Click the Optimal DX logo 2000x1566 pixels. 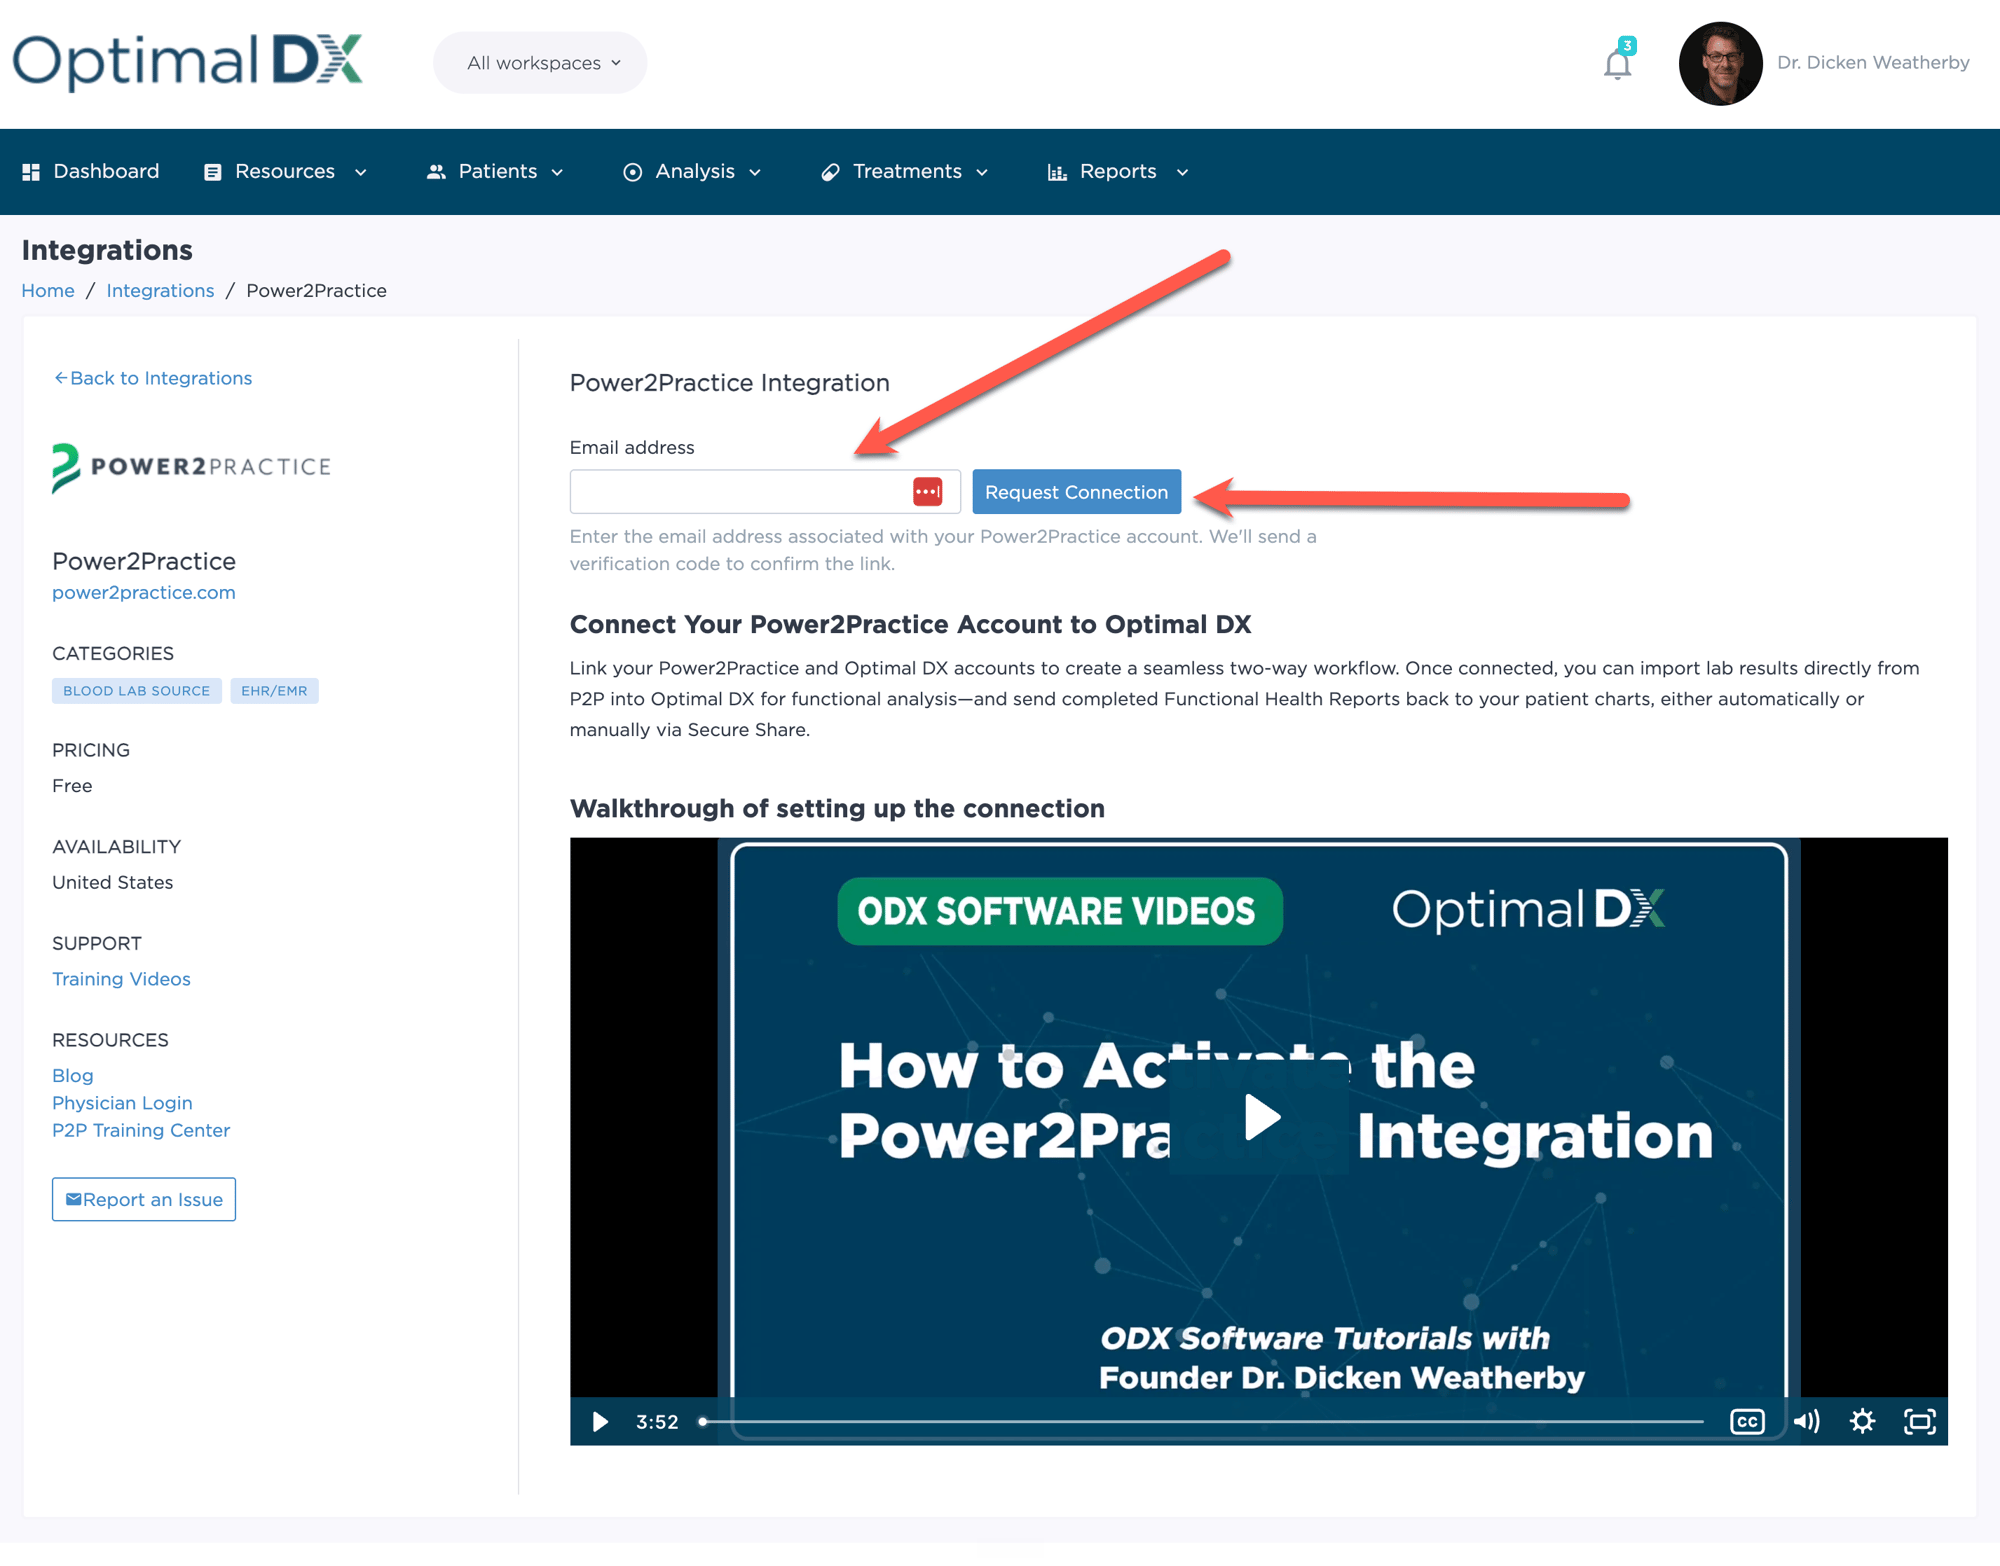click(187, 61)
